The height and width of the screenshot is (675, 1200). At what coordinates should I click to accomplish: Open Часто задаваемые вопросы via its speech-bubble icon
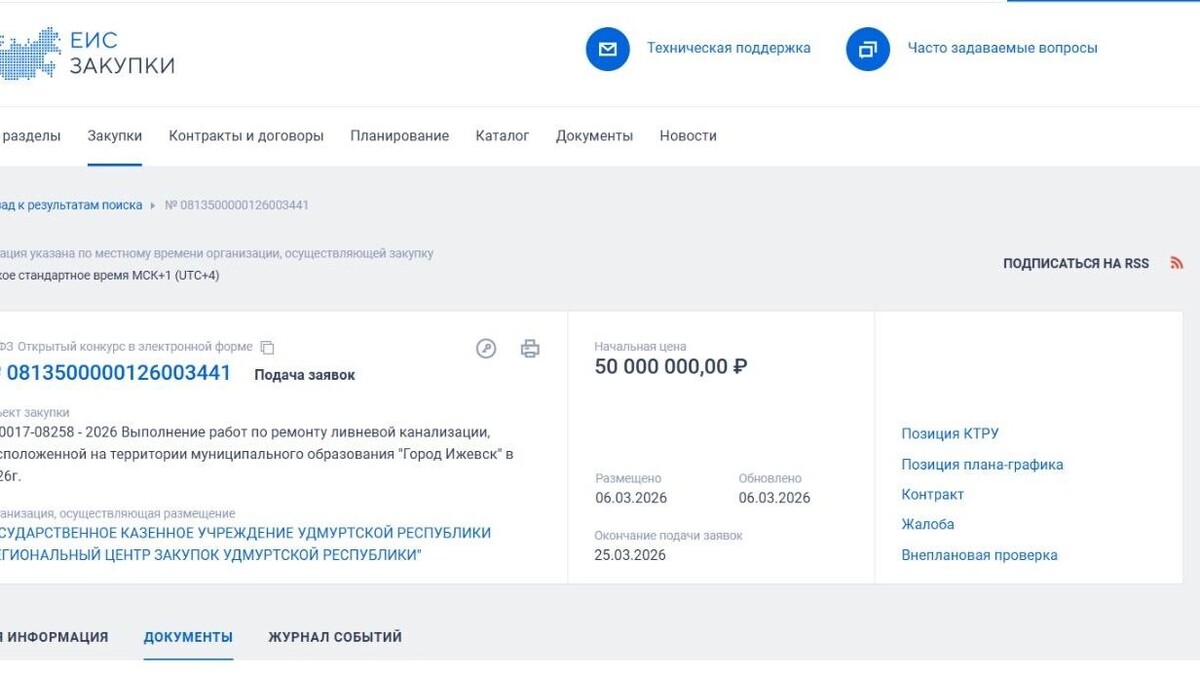click(867, 48)
